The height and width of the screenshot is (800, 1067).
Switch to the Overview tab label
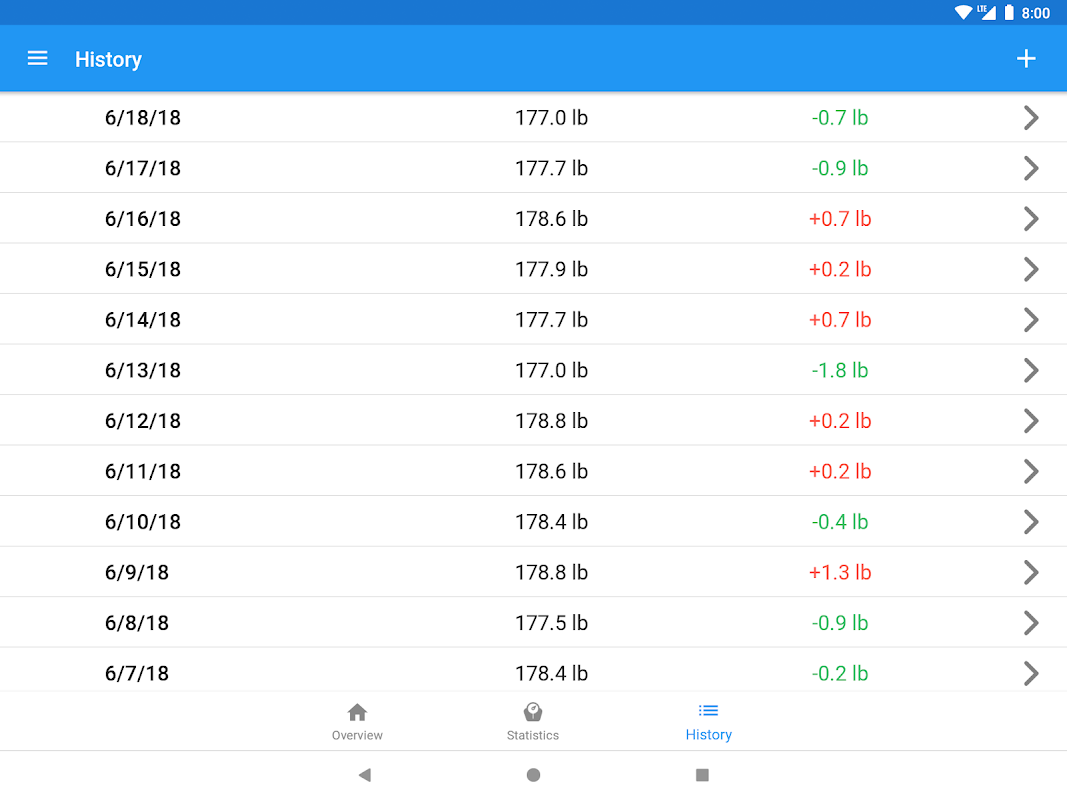[x=357, y=735]
